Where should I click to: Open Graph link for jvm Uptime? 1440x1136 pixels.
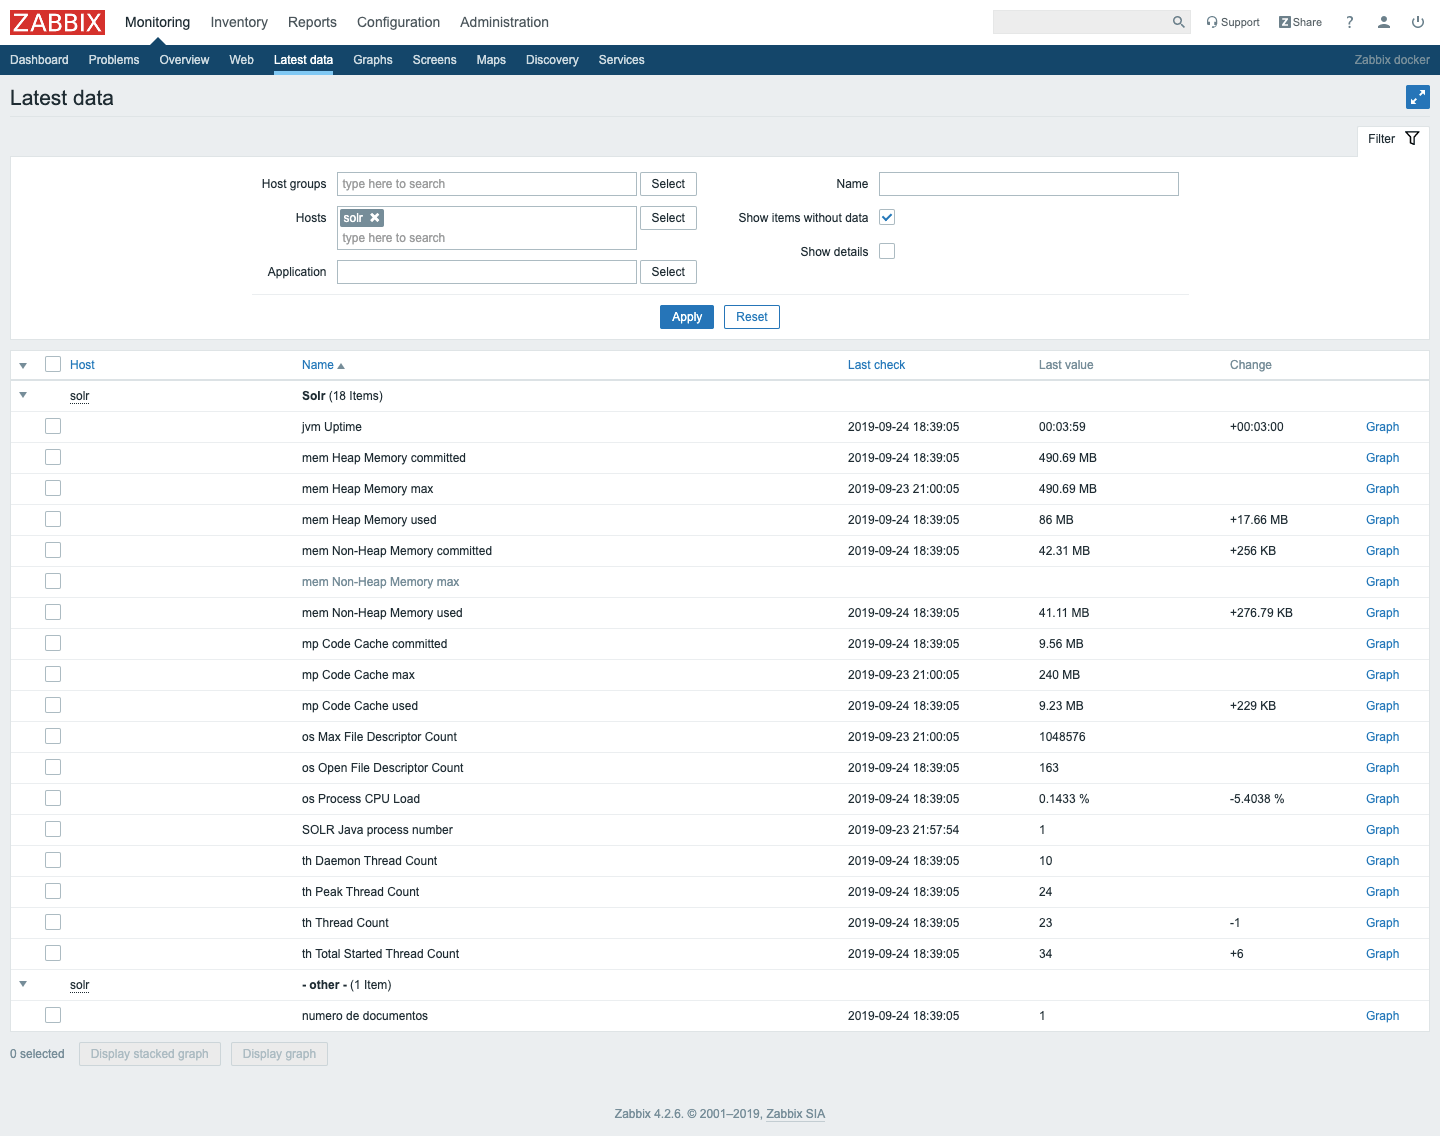click(x=1382, y=427)
